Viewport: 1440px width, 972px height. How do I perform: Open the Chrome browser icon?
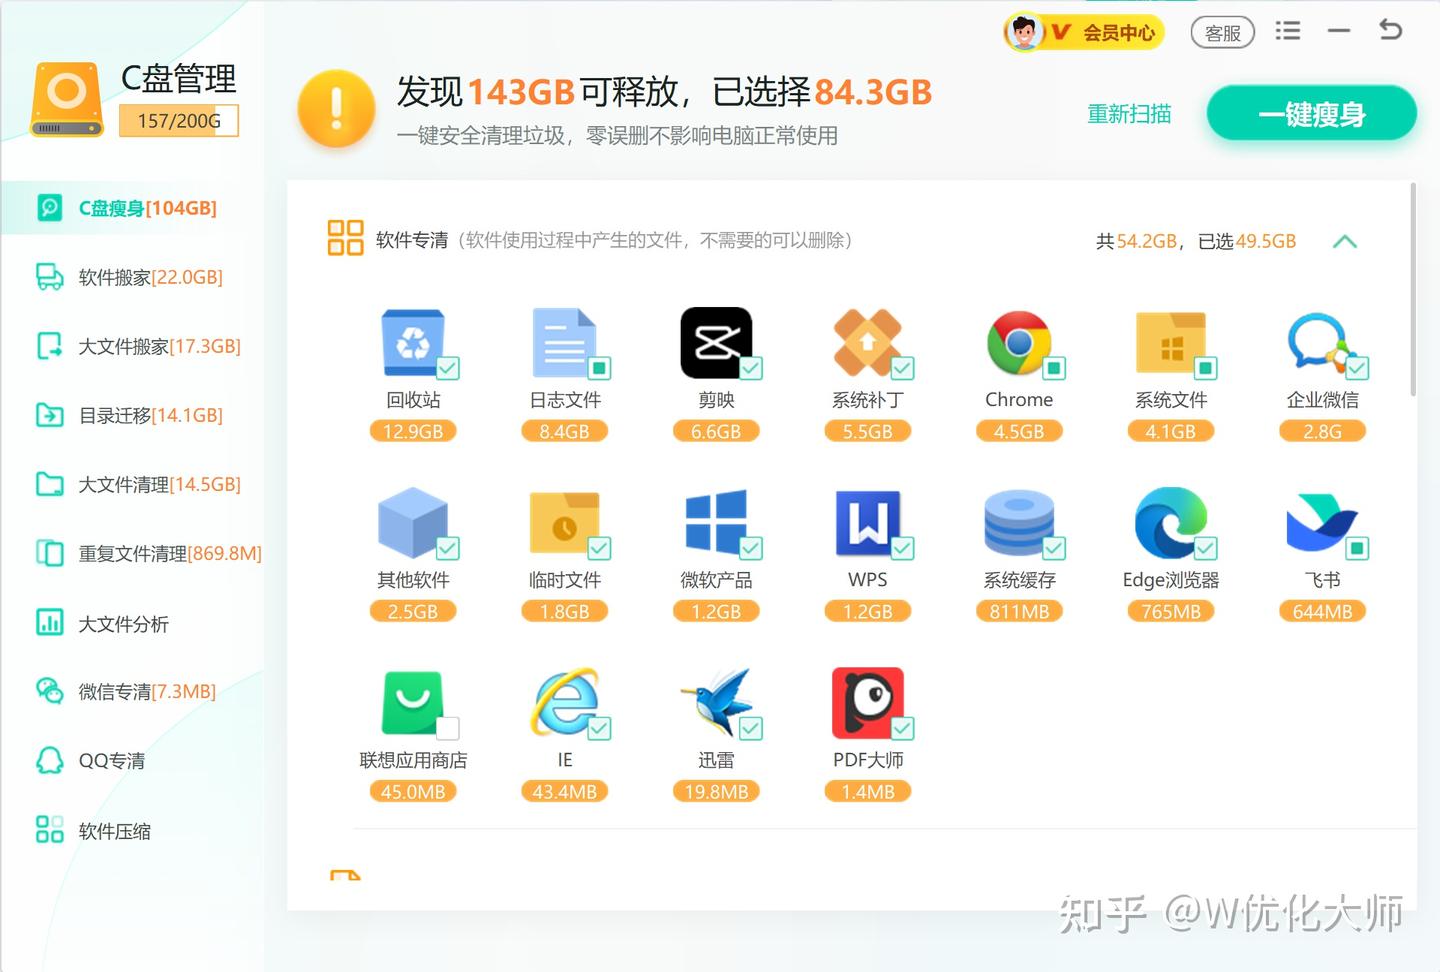tap(1019, 343)
